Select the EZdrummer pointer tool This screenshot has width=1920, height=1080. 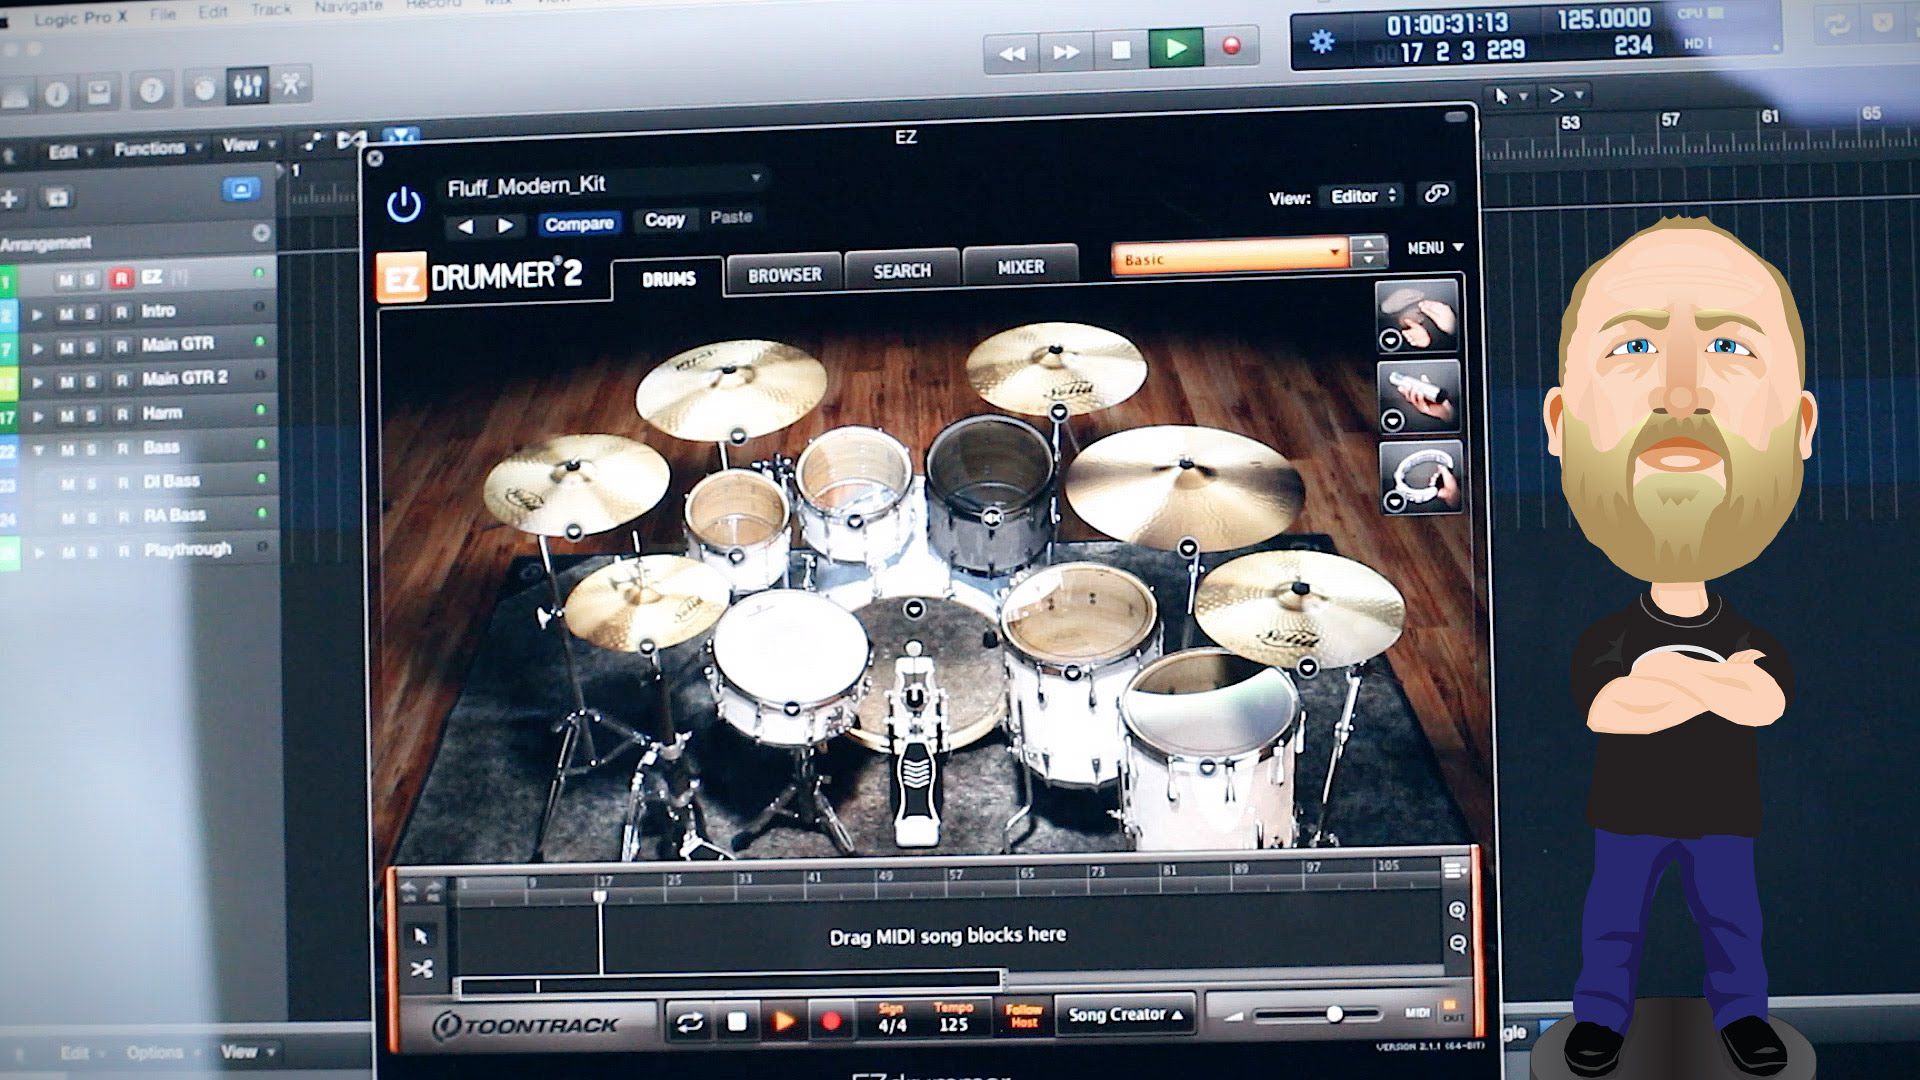coord(421,935)
